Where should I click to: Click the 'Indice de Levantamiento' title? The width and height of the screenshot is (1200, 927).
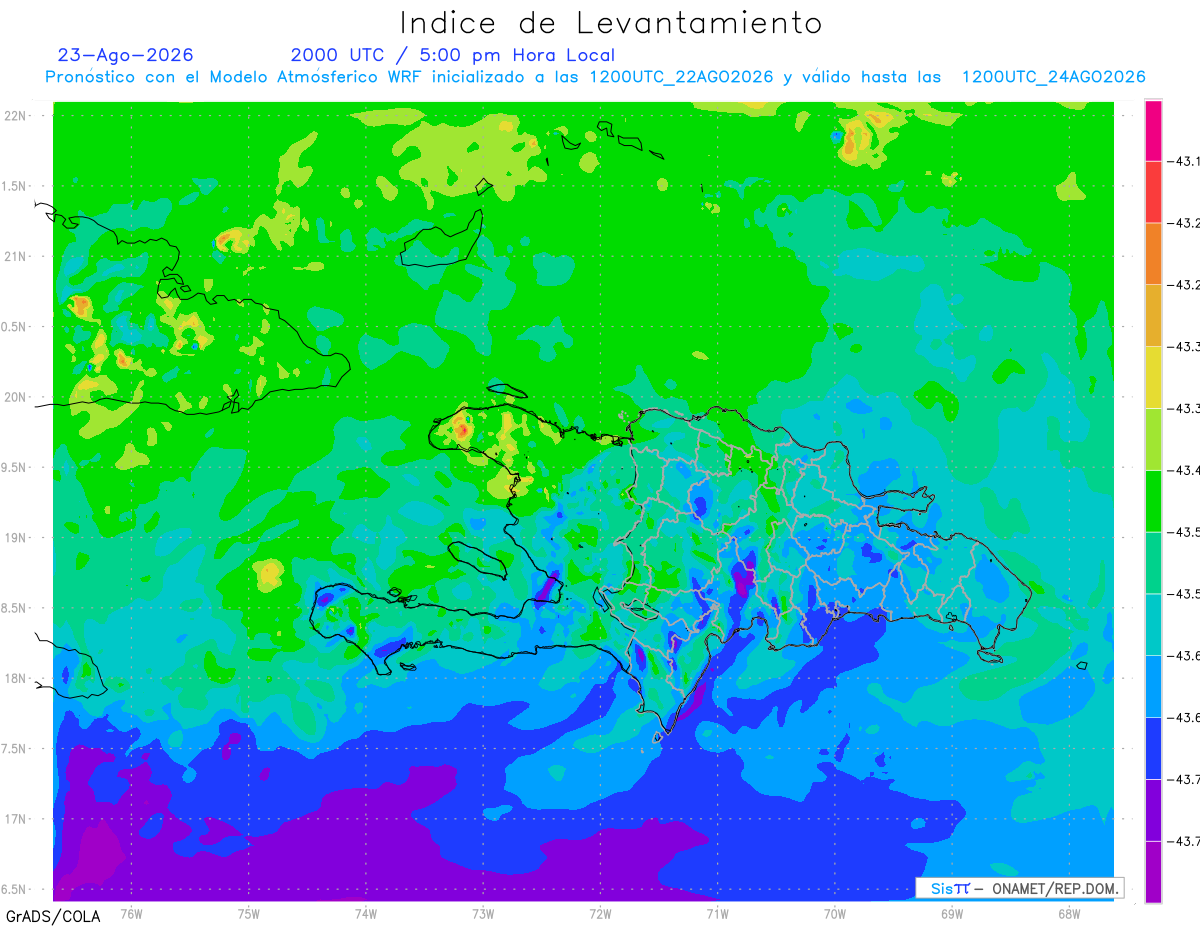pyautogui.click(x=611, y=22)
